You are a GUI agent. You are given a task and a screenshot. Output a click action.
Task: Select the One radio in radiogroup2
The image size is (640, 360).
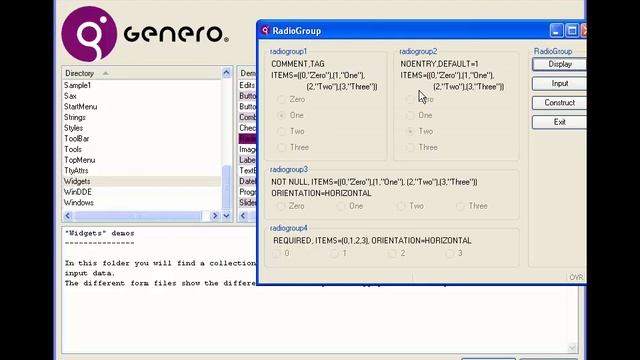(410, 115)
